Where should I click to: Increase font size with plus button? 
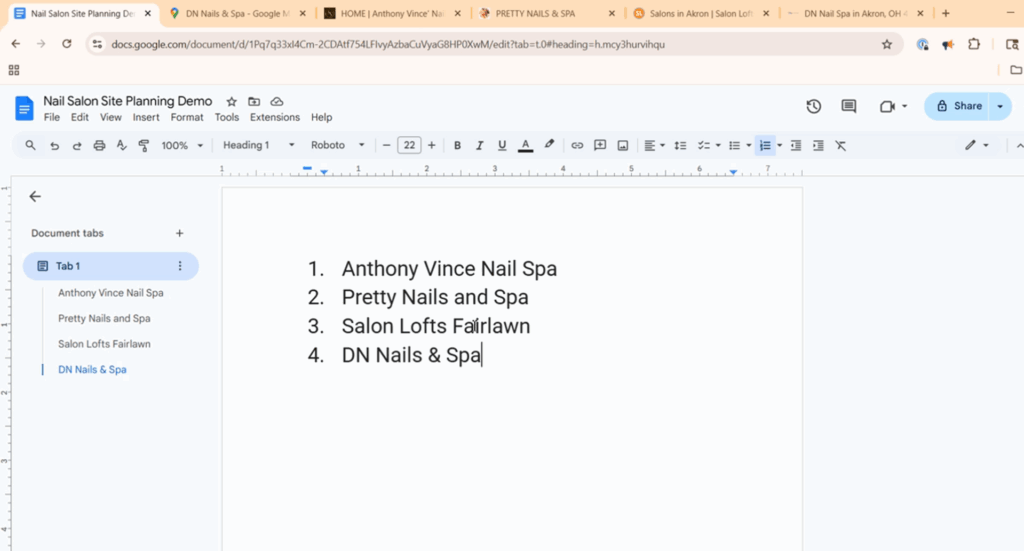point(431,146)
